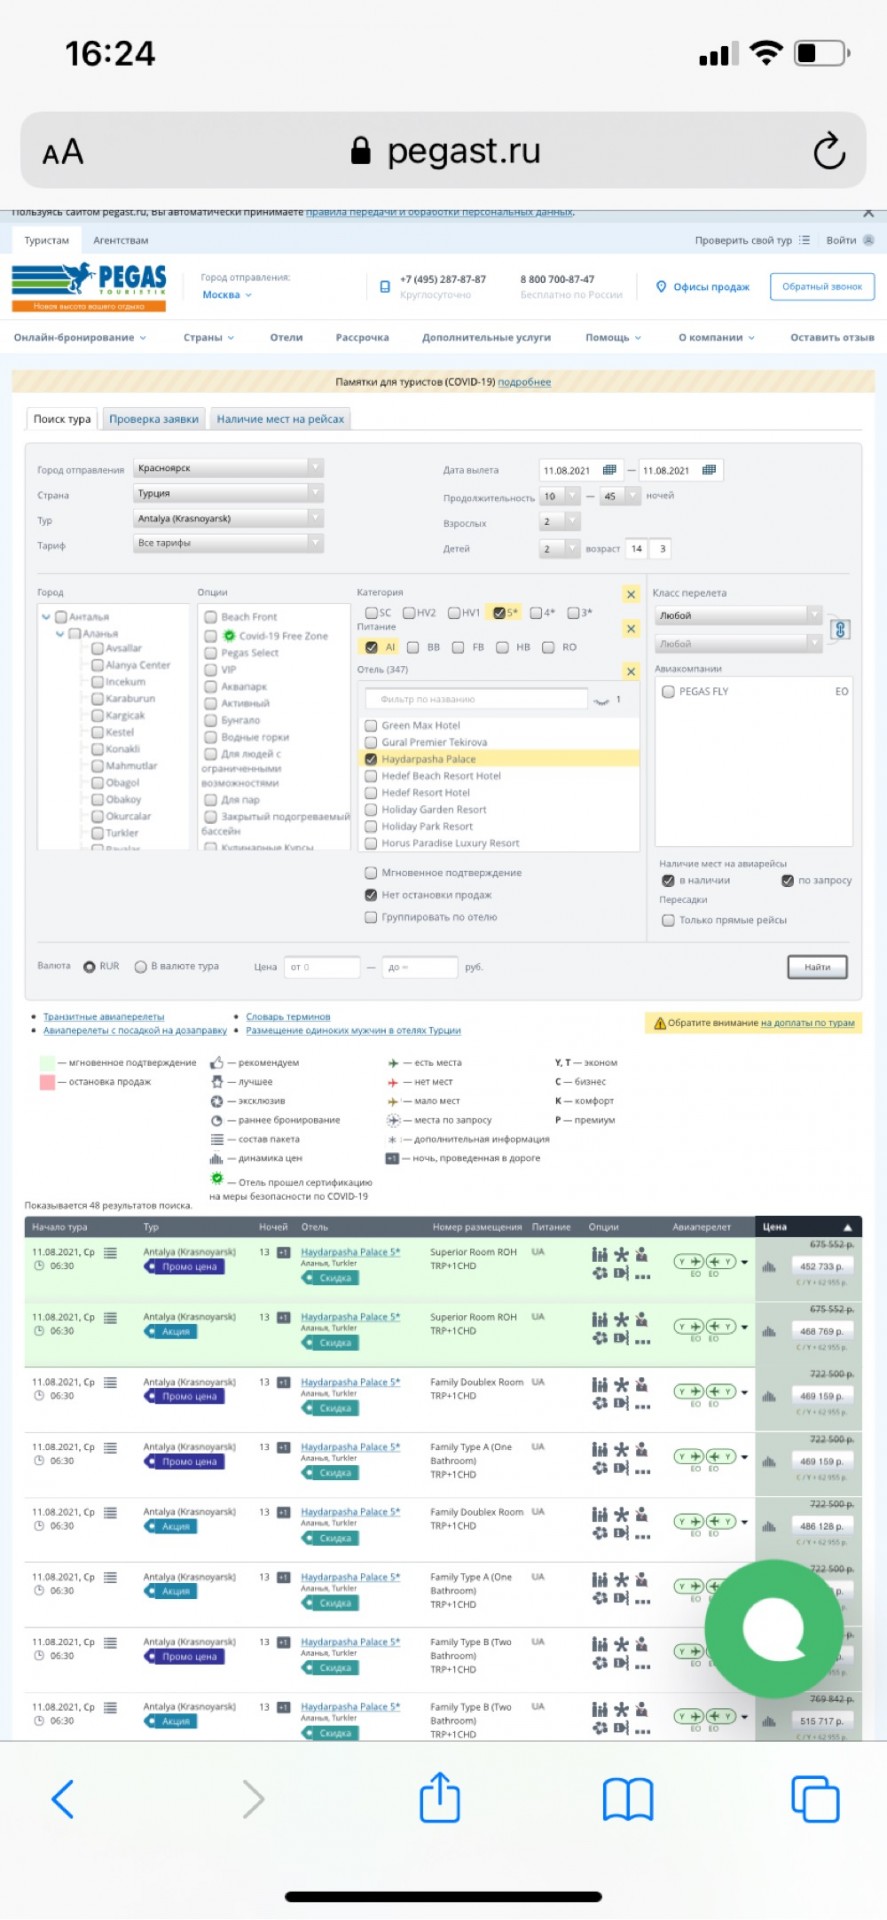This screenshot has width=887, height=1920.
Task: Open the COVID-19 подробнее link
Action: [524, 382]
